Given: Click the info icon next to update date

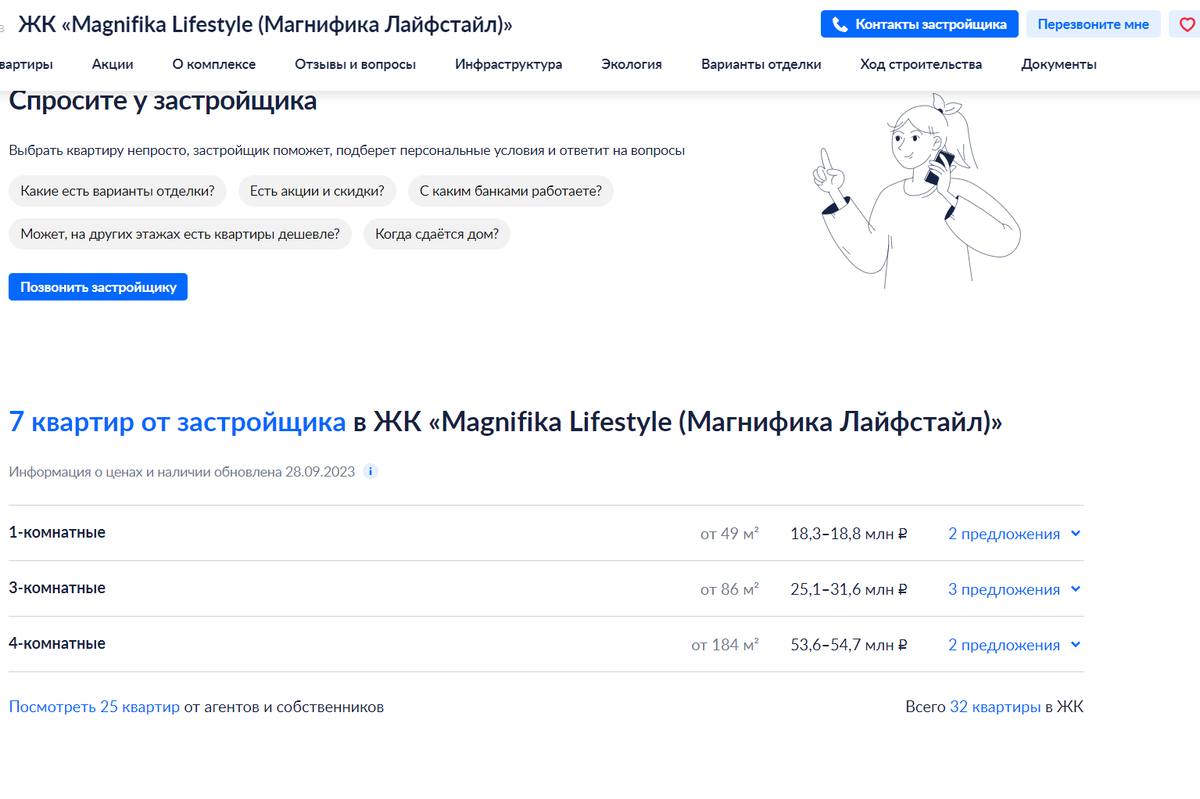Looking at the screenshot, I should (x=370, y=471).
